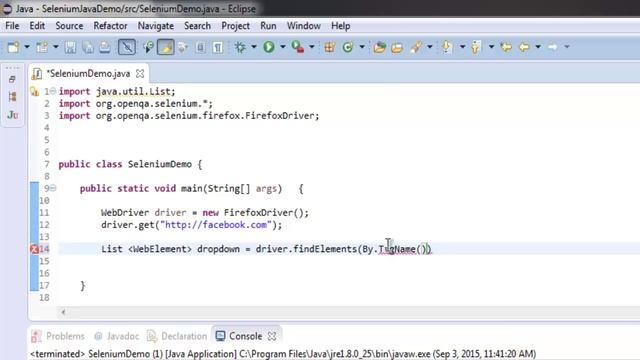Collapse the main method at line 9
640x360 pixels.
[53, 188]
